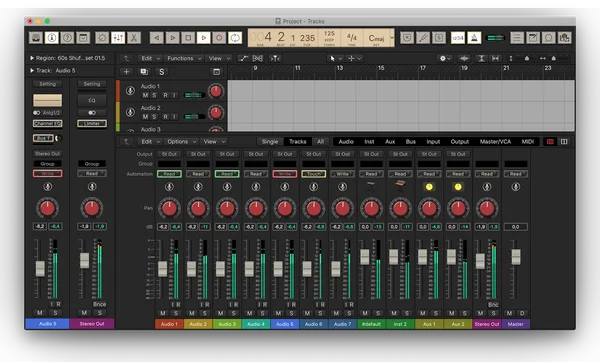Image resolution: width=600 pixels, height=362 pixels.
Task: Show the Smart Controls dial icon
Action: pyautogui.click(x=102, y=38)
